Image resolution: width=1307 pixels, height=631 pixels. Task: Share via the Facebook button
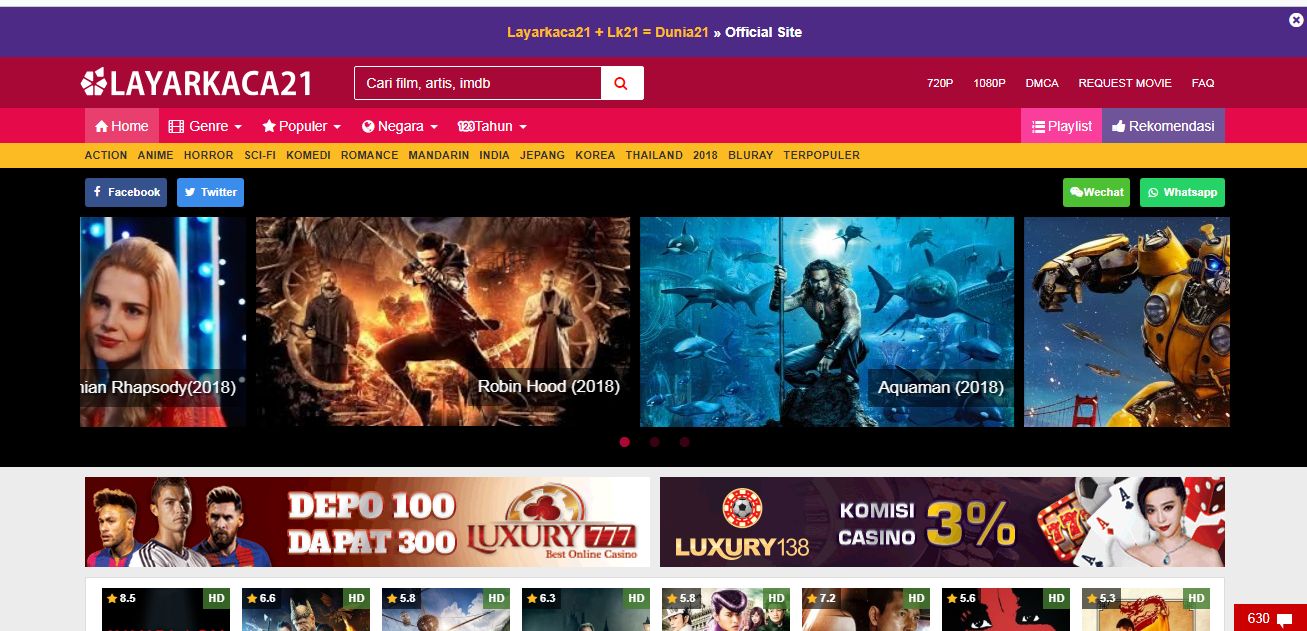point(126,192)
